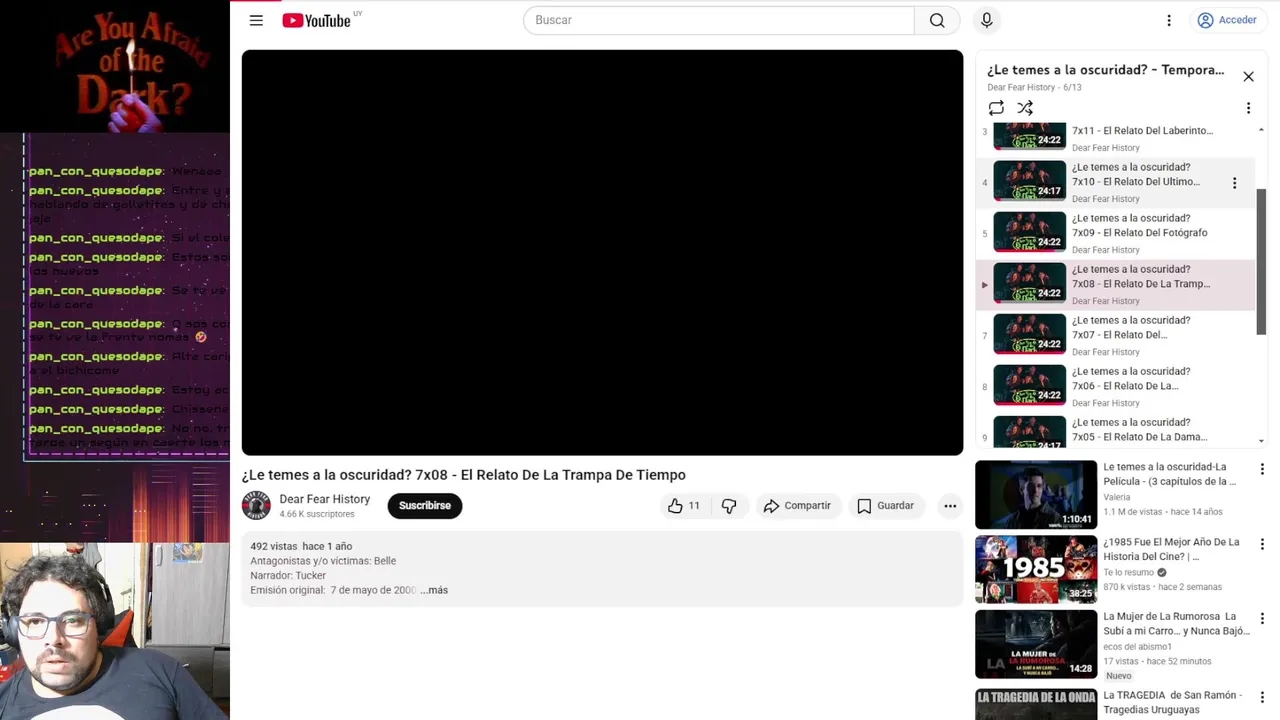Open Dear Fear History channel avatar
Image resolution: width=1280 pixels, height=720 pixels.
pyautogui.click(x=256, y=506)
